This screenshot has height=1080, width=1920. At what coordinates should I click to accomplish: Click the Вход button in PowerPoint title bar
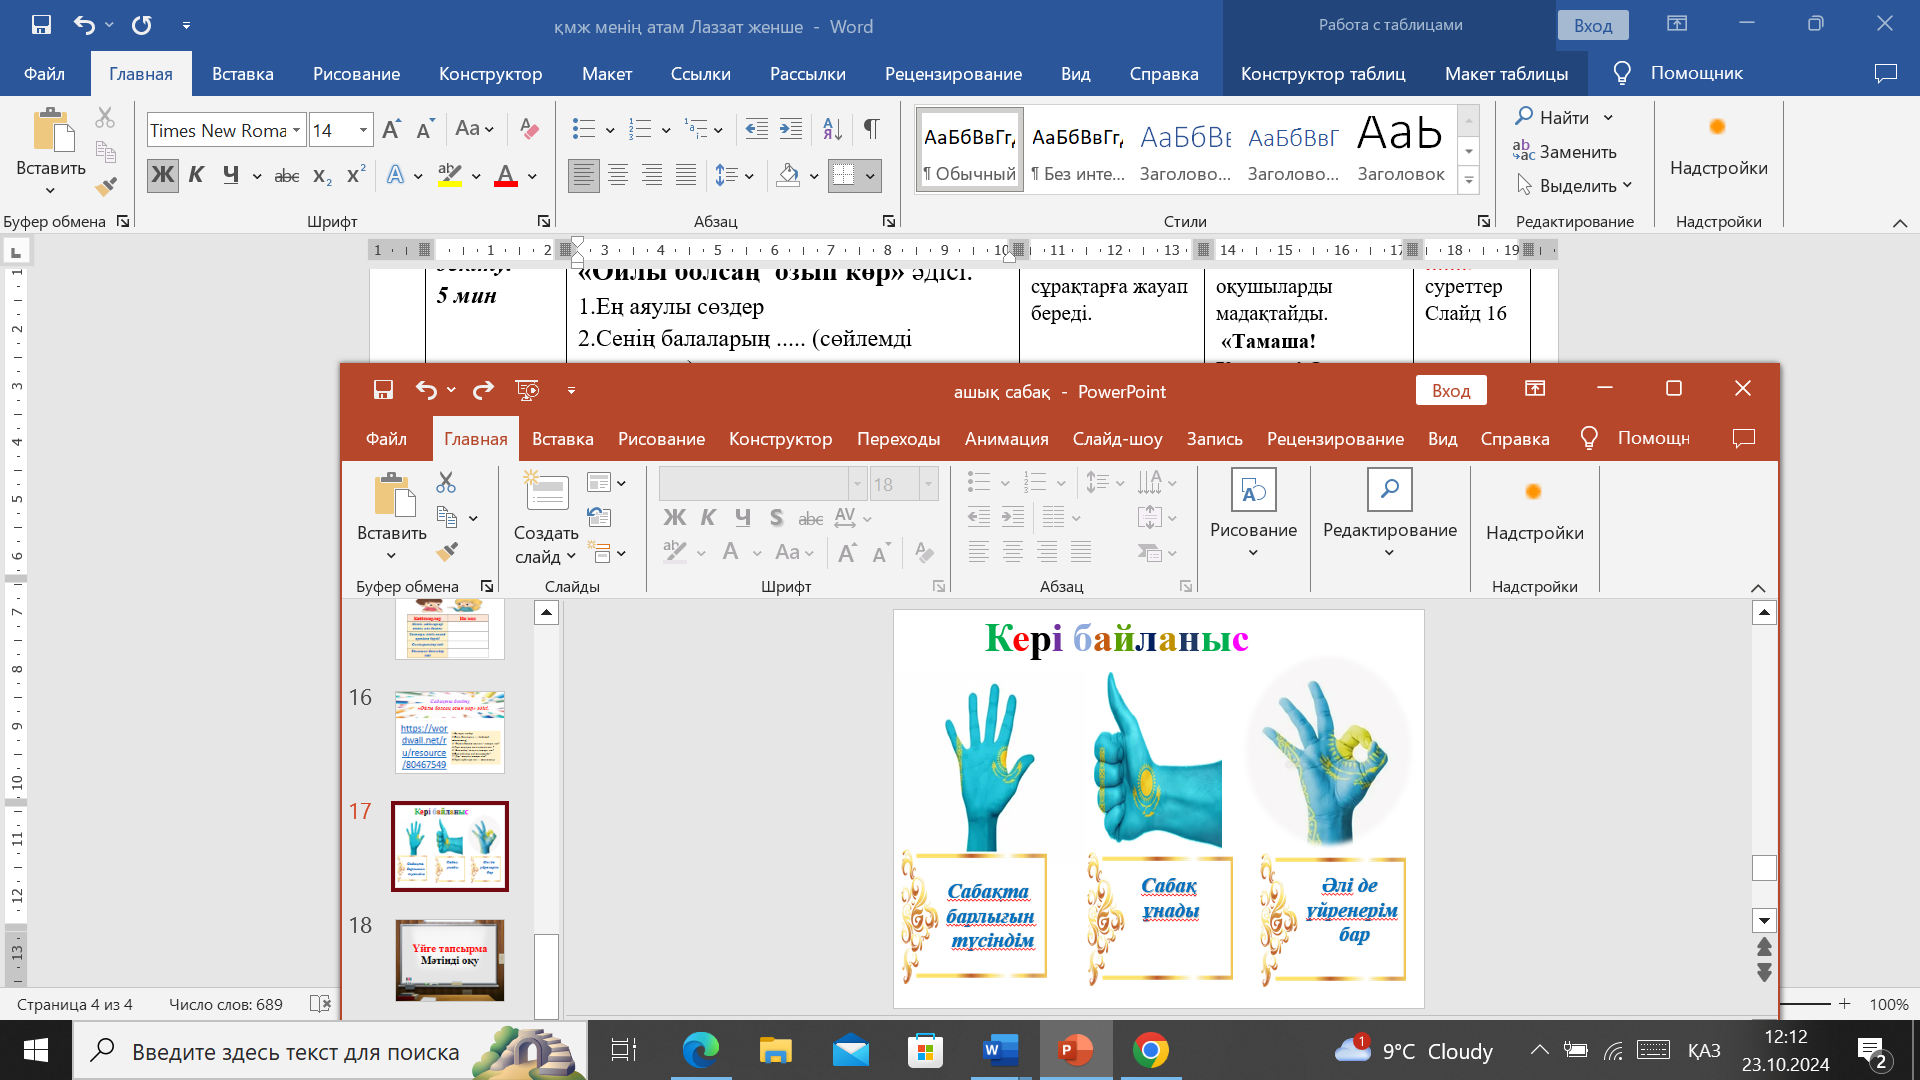[x=1450, y=391]
